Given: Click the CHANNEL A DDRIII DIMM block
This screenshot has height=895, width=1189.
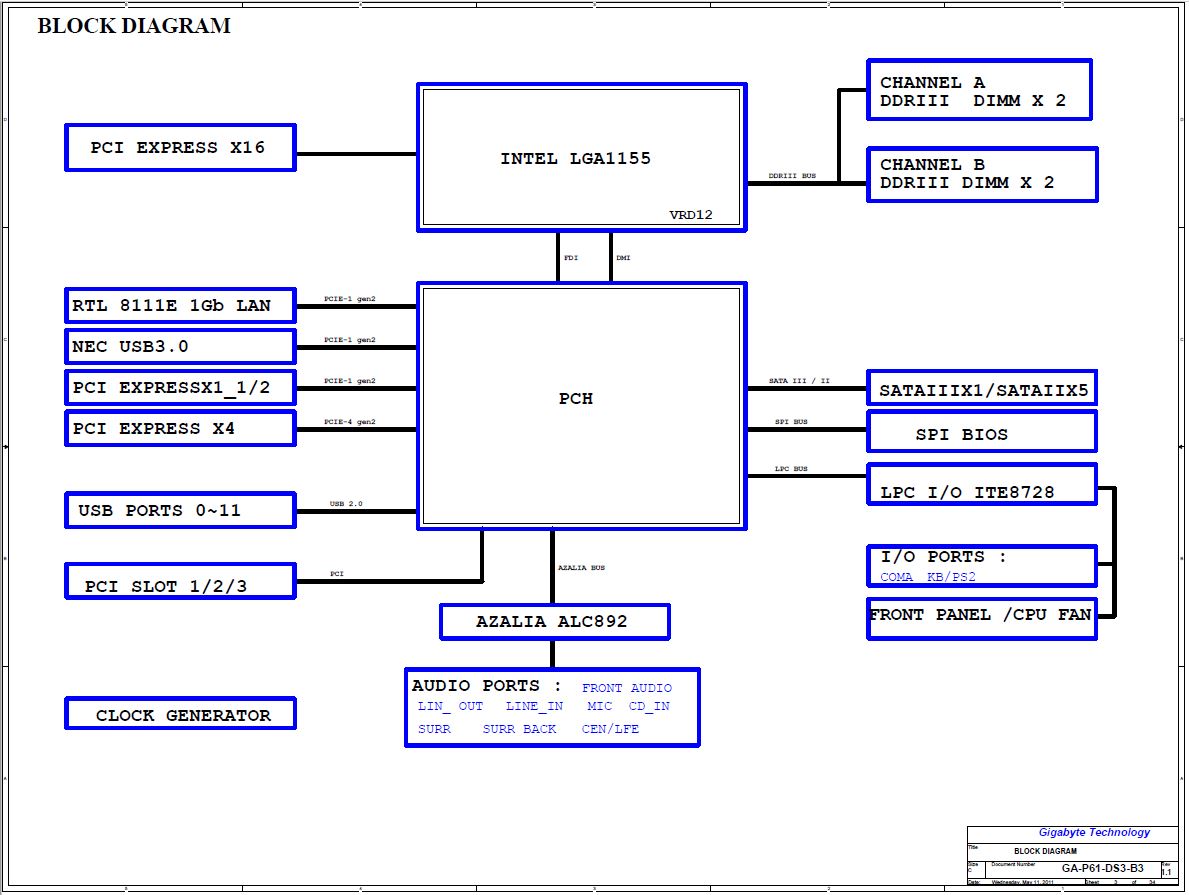Looking at the screenshot, I should point(978,91).
